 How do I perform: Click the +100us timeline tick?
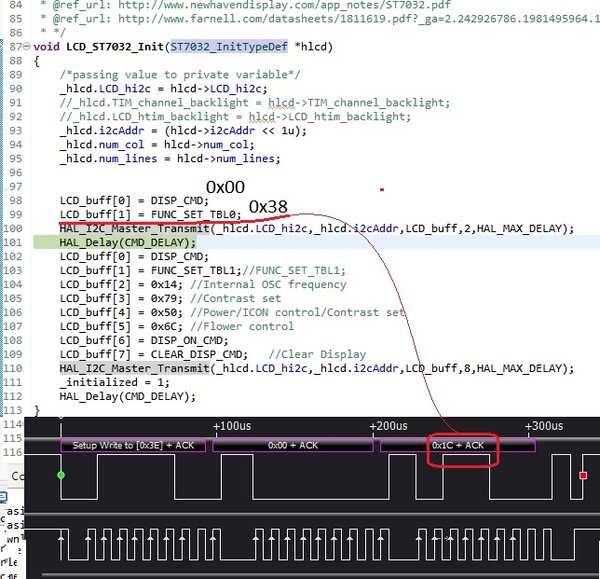coord(232,426)
